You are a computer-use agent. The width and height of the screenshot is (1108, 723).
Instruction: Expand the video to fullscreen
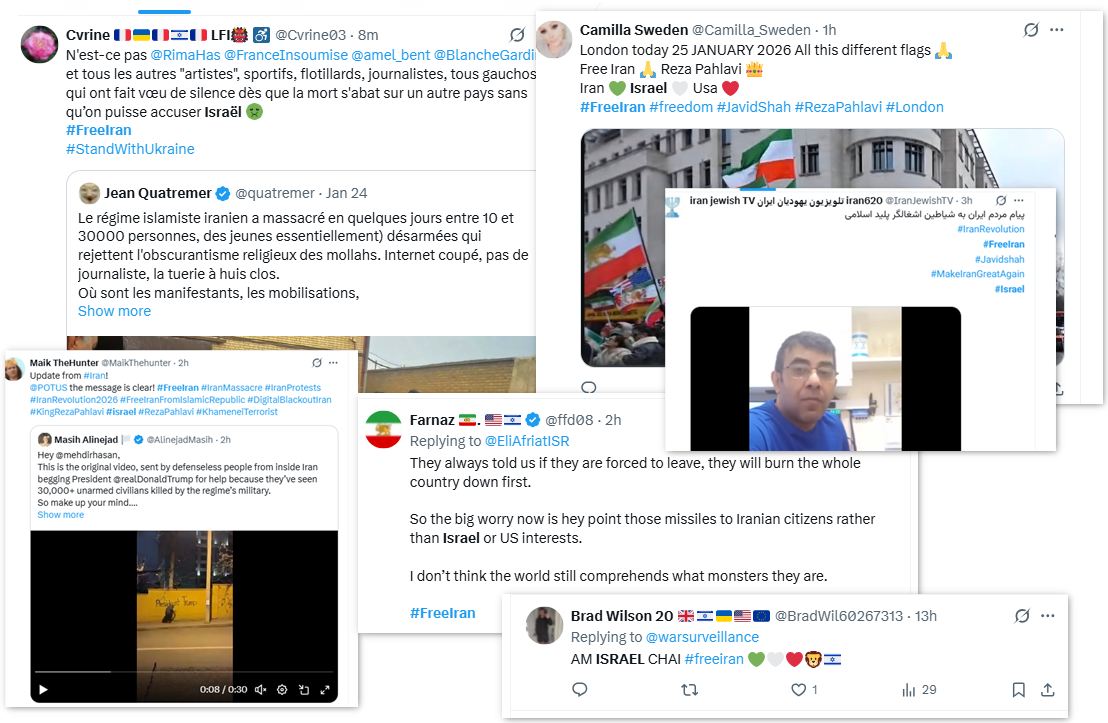pyautogui.click(x=325, y=690)
